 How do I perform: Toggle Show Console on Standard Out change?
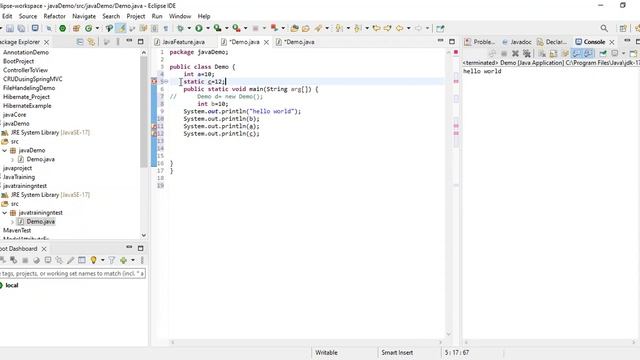pyautogui.click(x=576, y=53)
